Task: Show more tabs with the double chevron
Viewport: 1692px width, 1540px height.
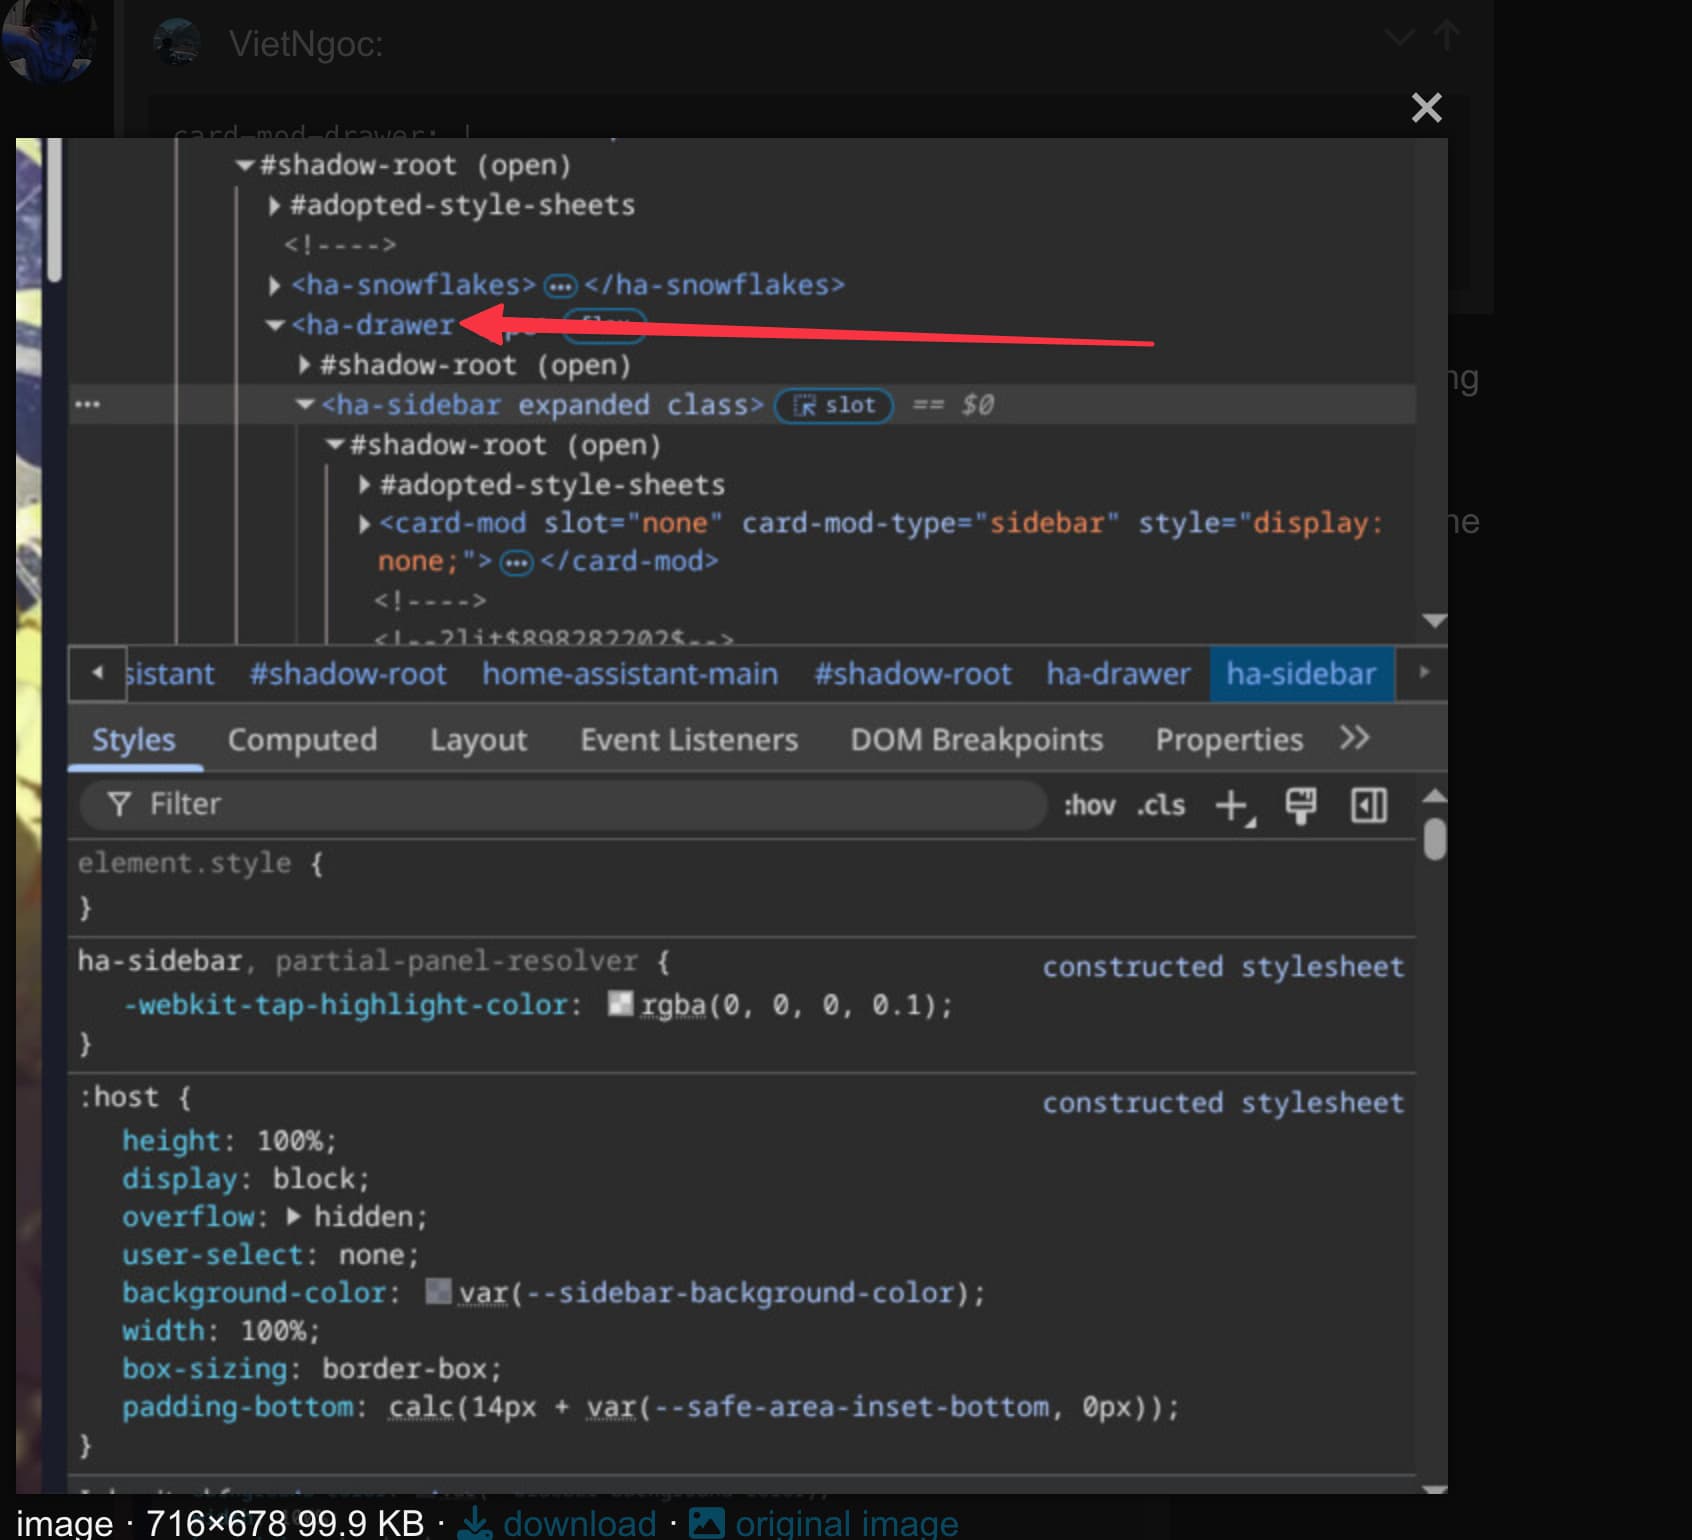Action: 1354,739
